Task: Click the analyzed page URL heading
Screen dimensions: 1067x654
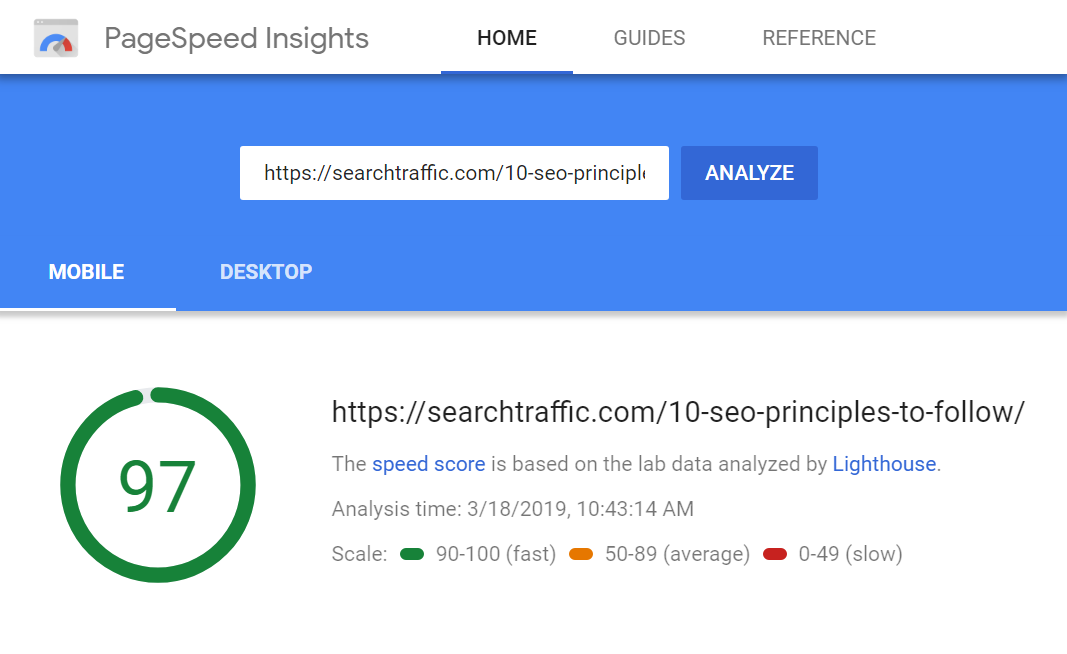Action: (678, 412)
